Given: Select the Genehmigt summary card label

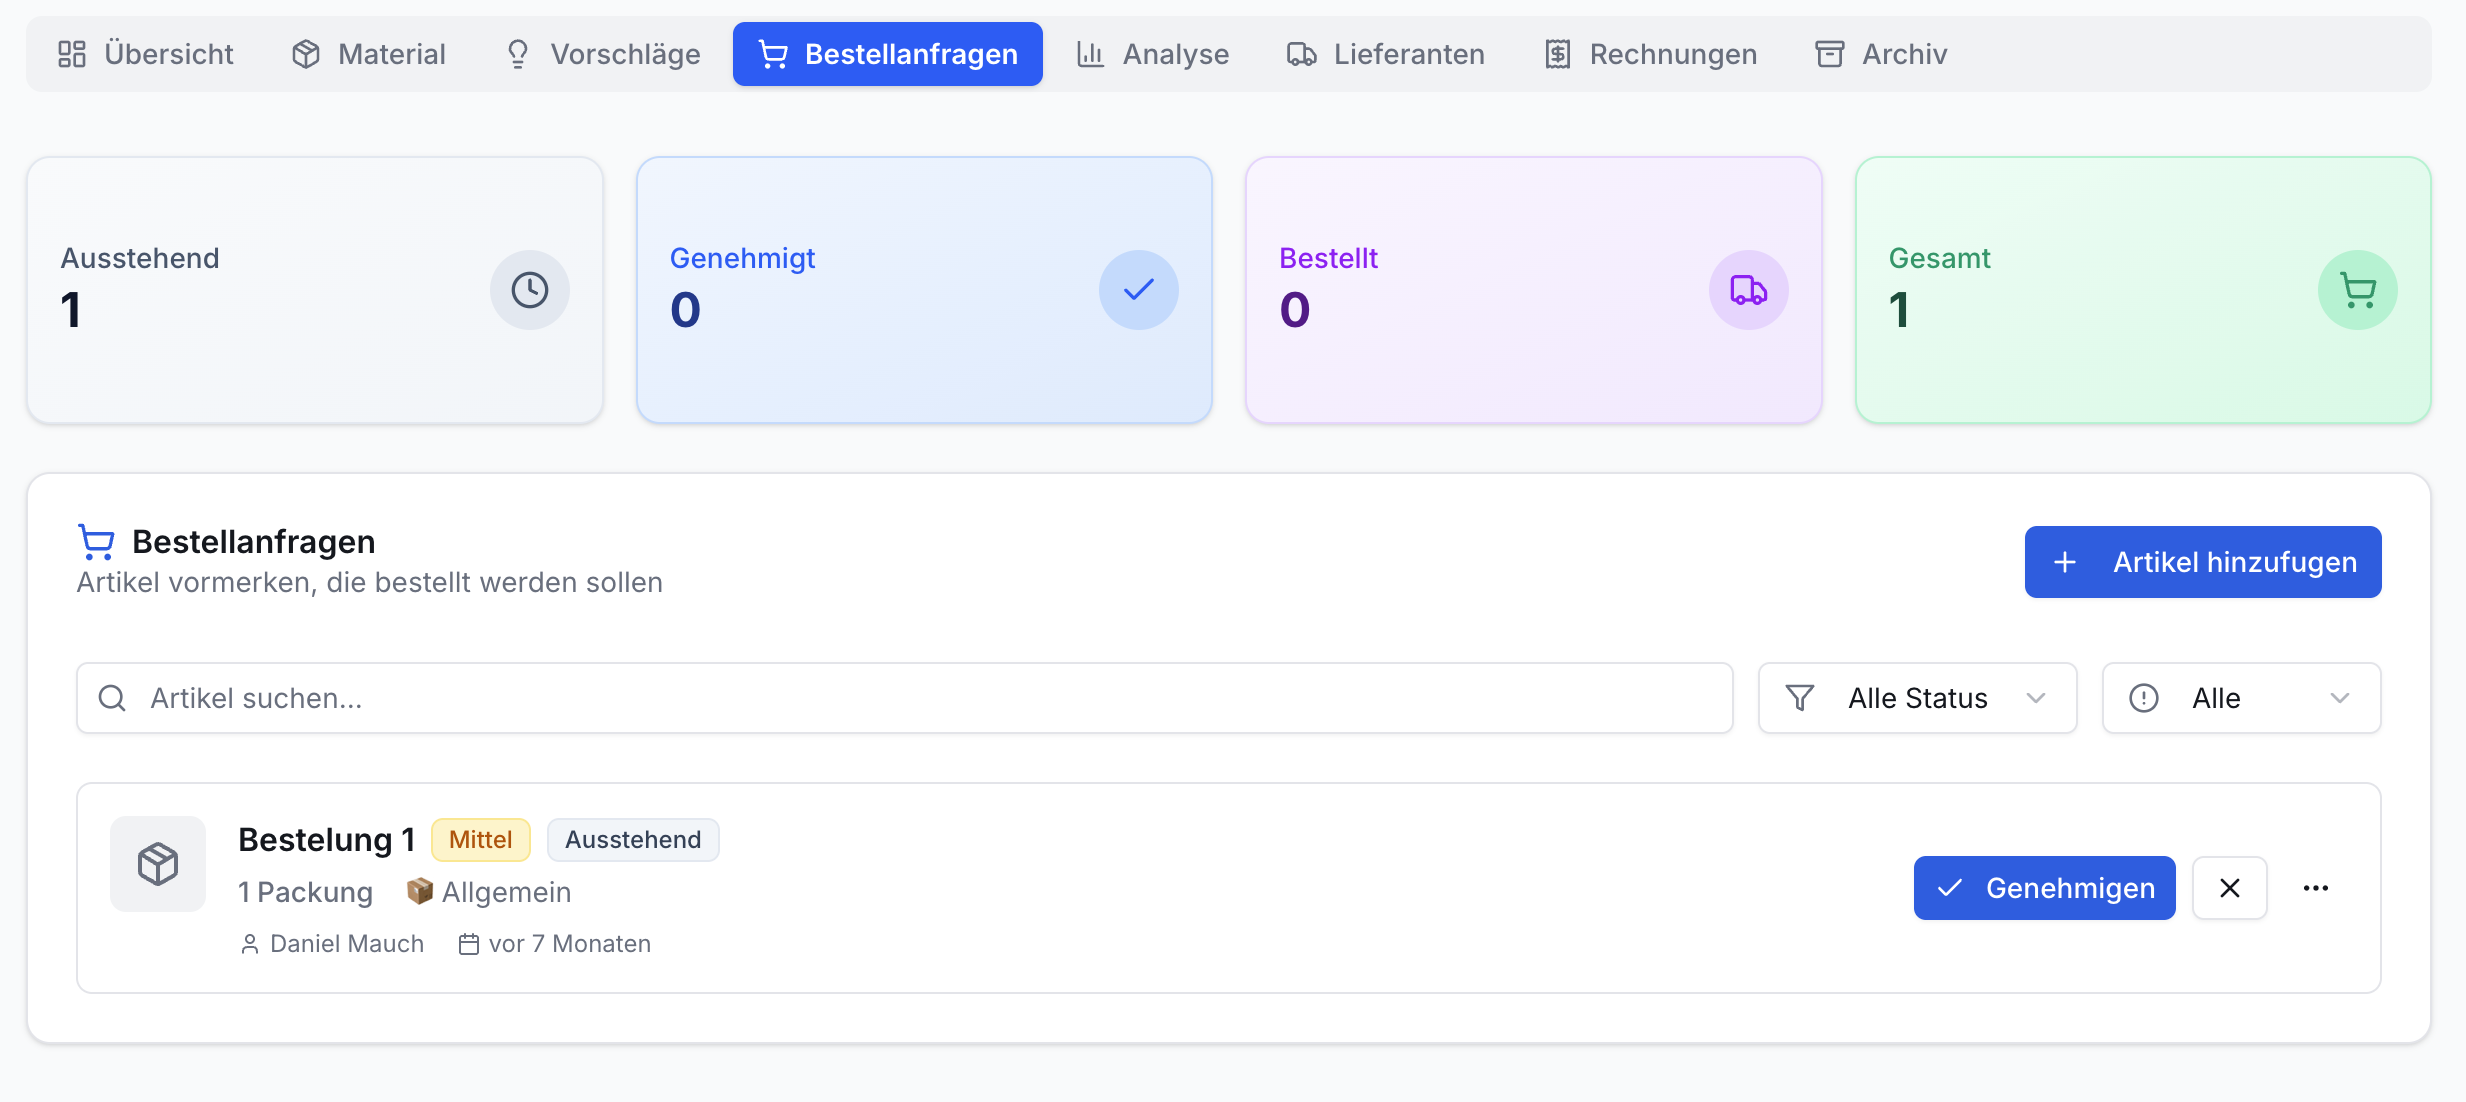Looking at the screenshot, I should pos(743,258).
